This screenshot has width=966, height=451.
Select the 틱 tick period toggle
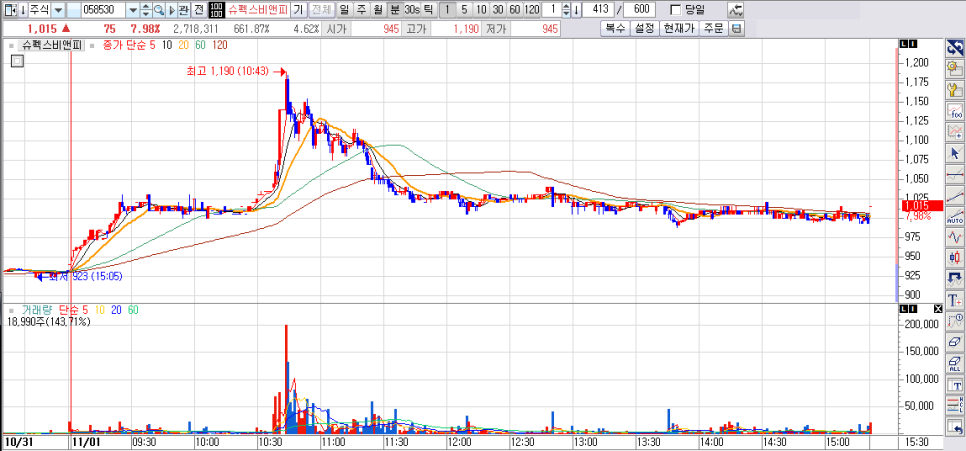(428, 10)
